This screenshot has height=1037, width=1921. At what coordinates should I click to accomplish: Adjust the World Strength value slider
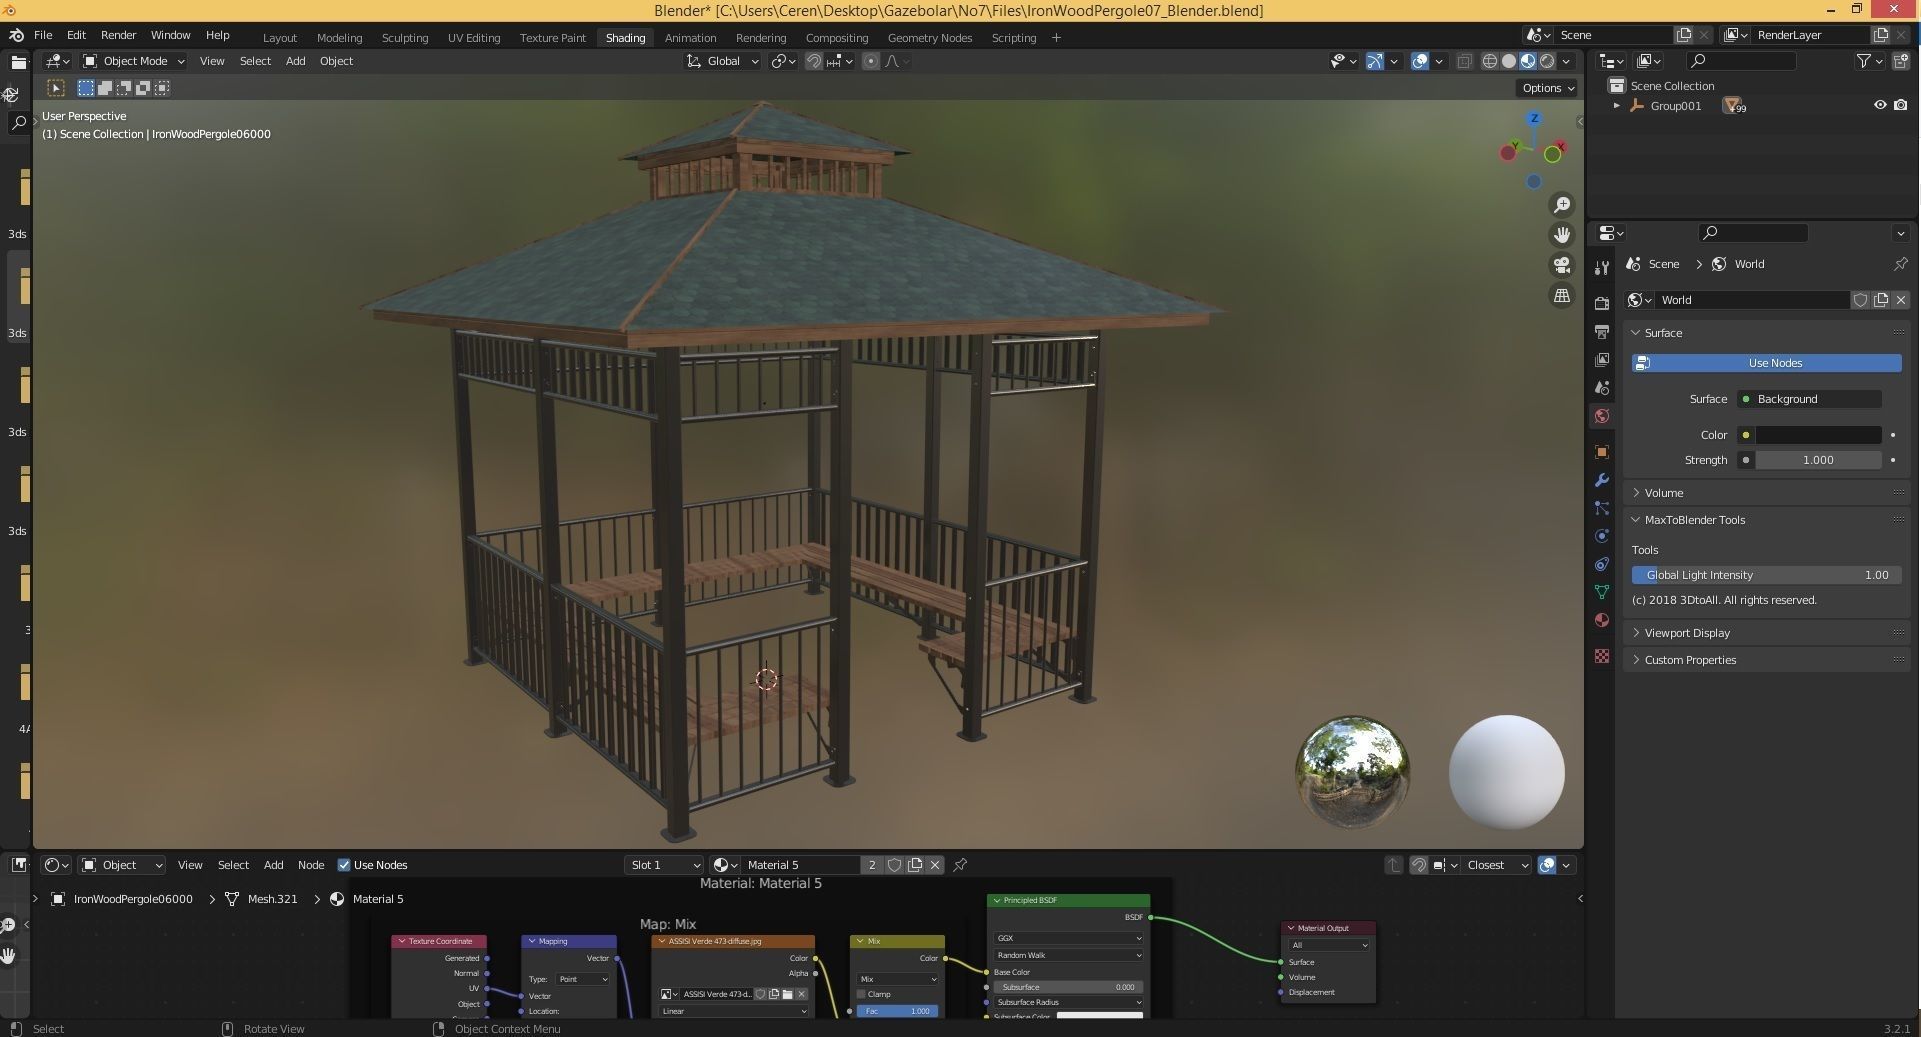click(1818, 460)
